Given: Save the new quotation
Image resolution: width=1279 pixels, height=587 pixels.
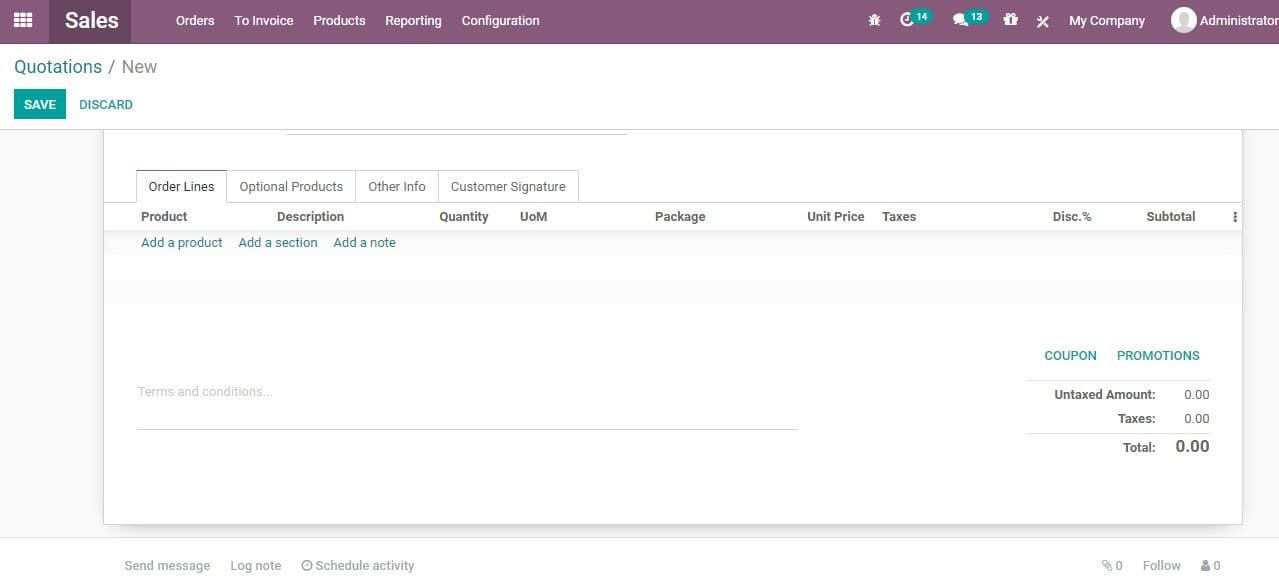Looking at the screenshot, I should [x=39, y=104].
